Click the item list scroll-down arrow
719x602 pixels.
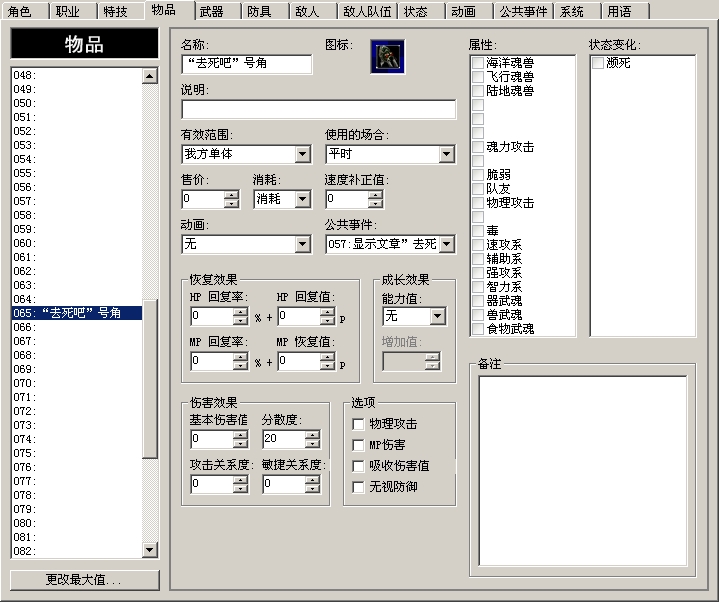pos(149,549)
